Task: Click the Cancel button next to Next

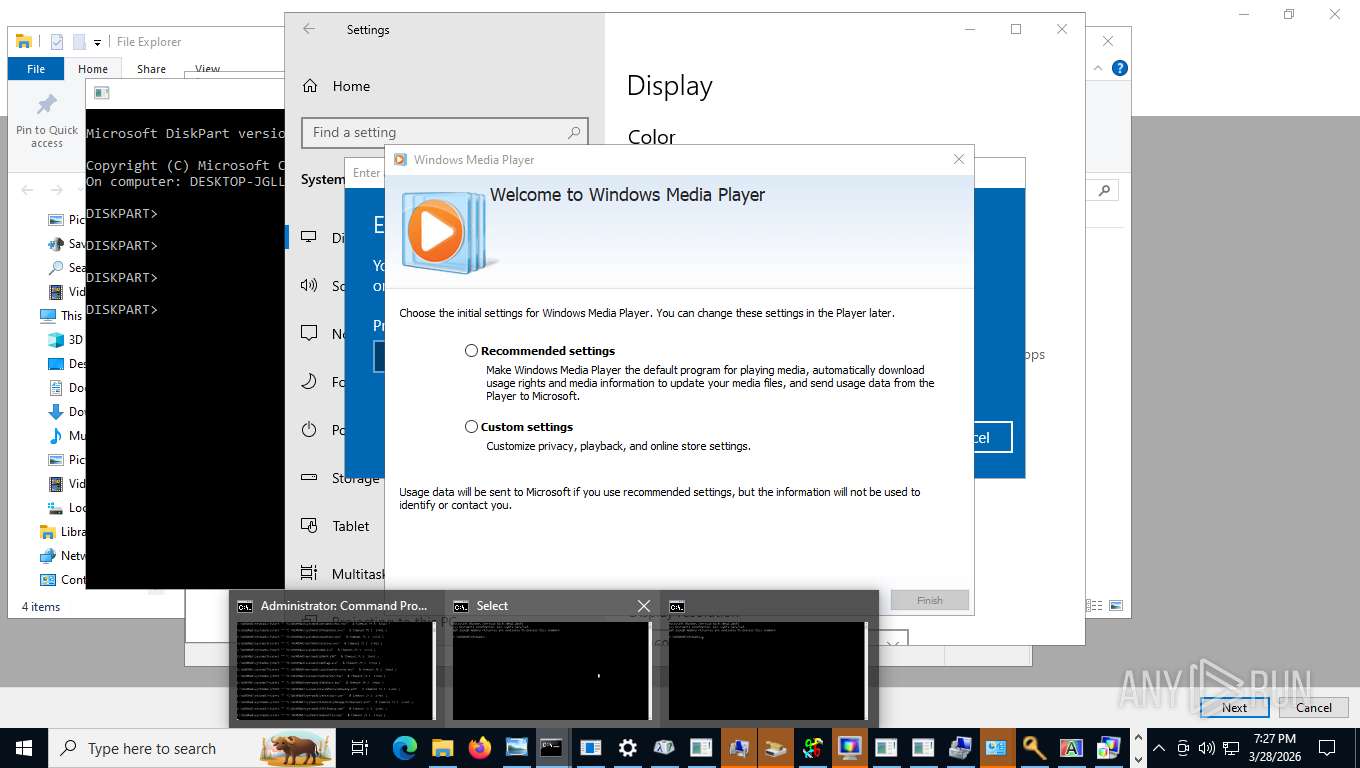Action: click(1314, 707)
